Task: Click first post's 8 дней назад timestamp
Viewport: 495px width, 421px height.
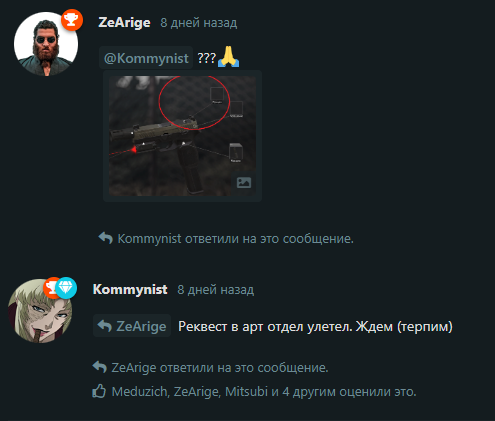Action: point(199,23)
